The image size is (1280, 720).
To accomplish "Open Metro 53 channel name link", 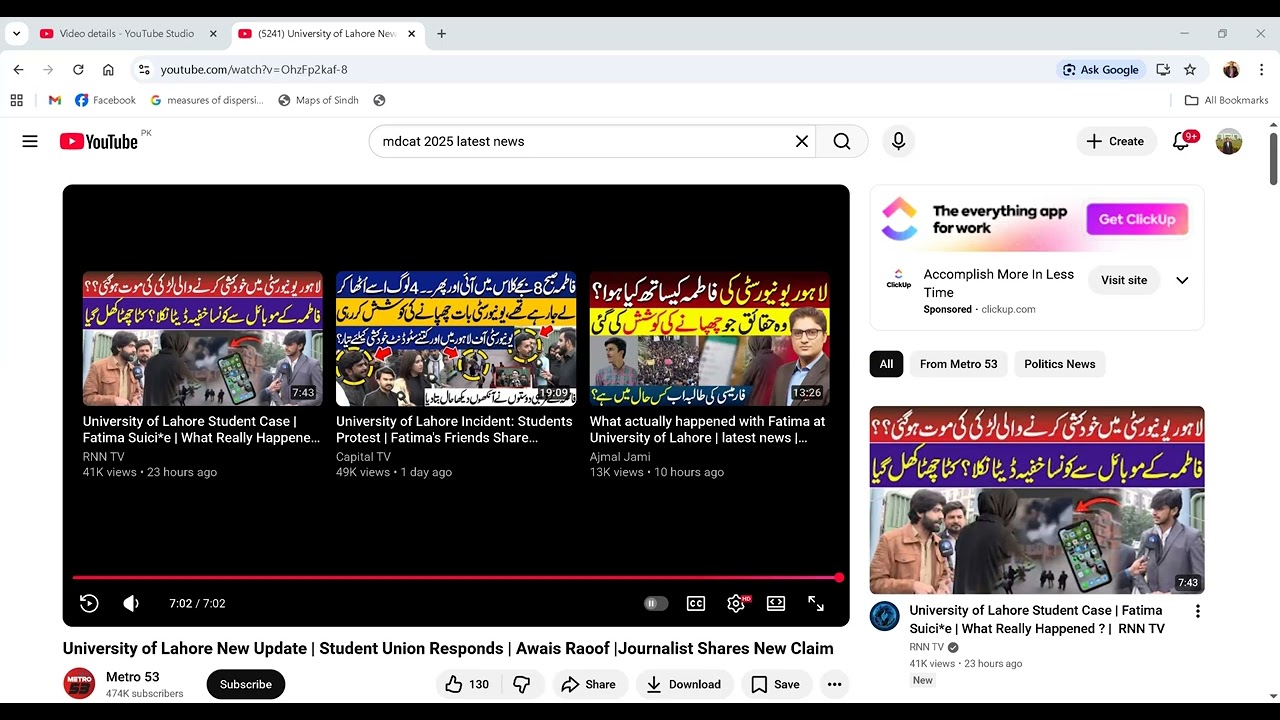I will [x=133, y=677].
